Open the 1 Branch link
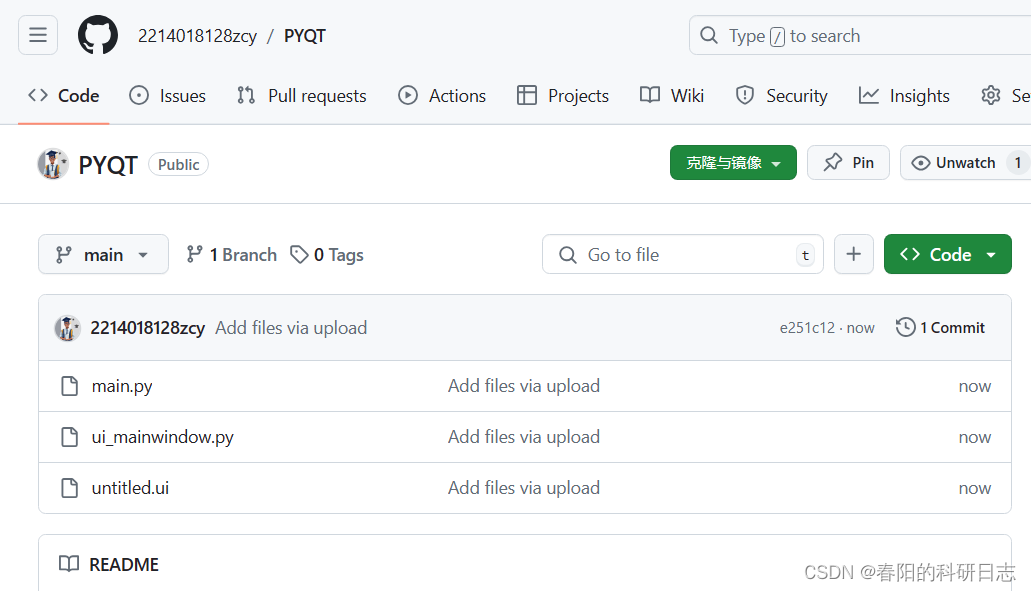The height and width of the screenshot is (591, 1031). pos(231,254)
